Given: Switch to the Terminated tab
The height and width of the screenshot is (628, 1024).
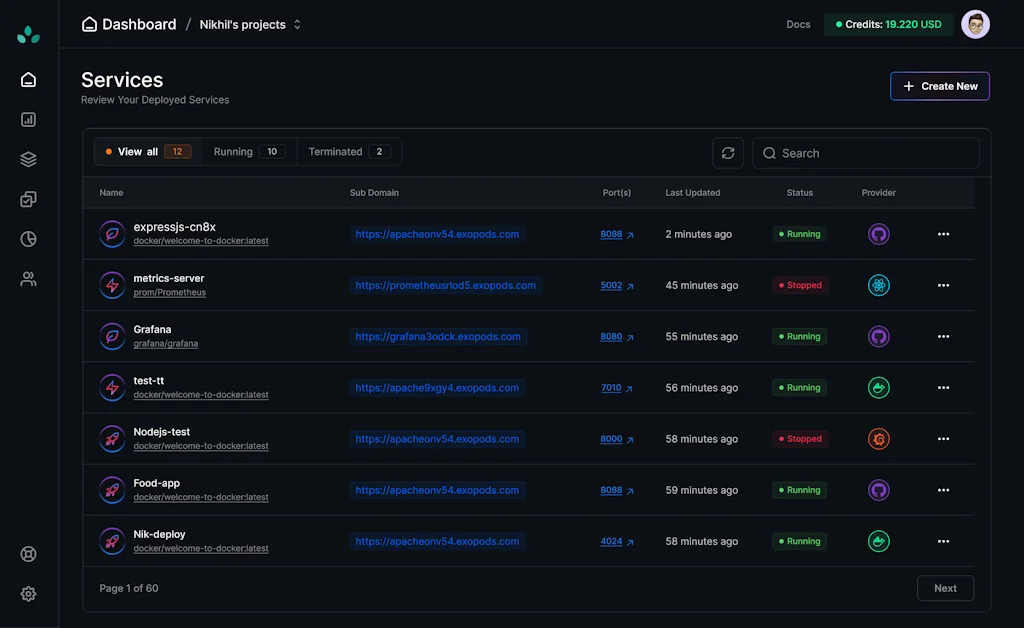Looking at the screenshot, I should tap(348, 152).
